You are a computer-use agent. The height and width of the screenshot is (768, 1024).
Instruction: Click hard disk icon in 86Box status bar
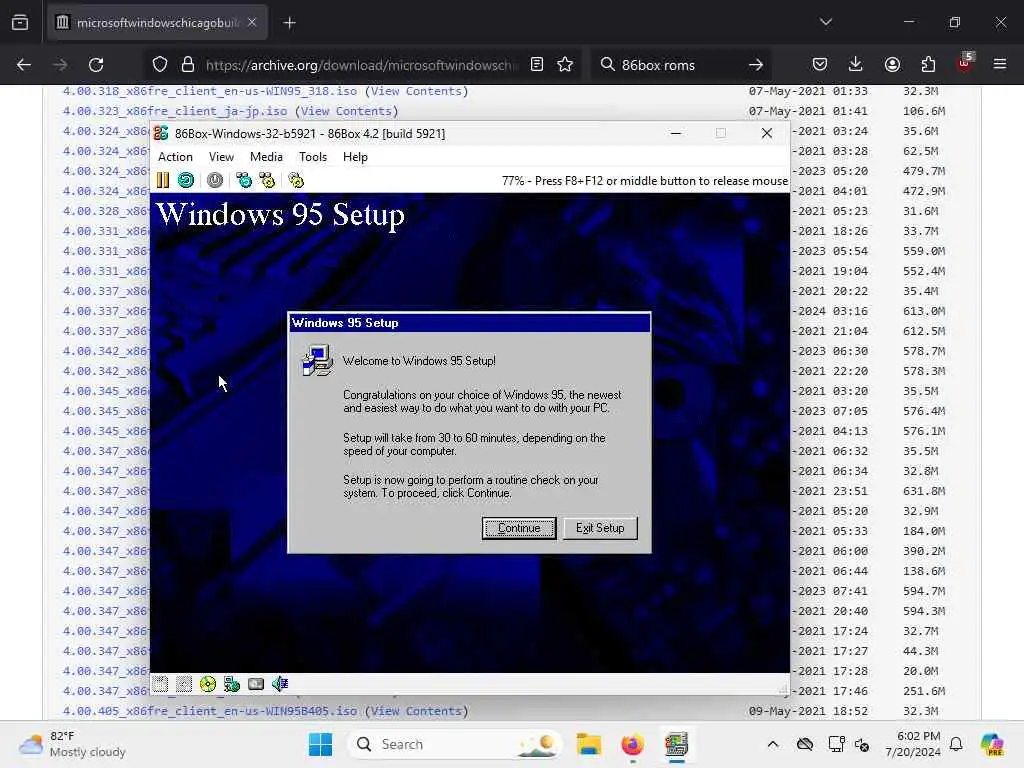tap(256, 684)
